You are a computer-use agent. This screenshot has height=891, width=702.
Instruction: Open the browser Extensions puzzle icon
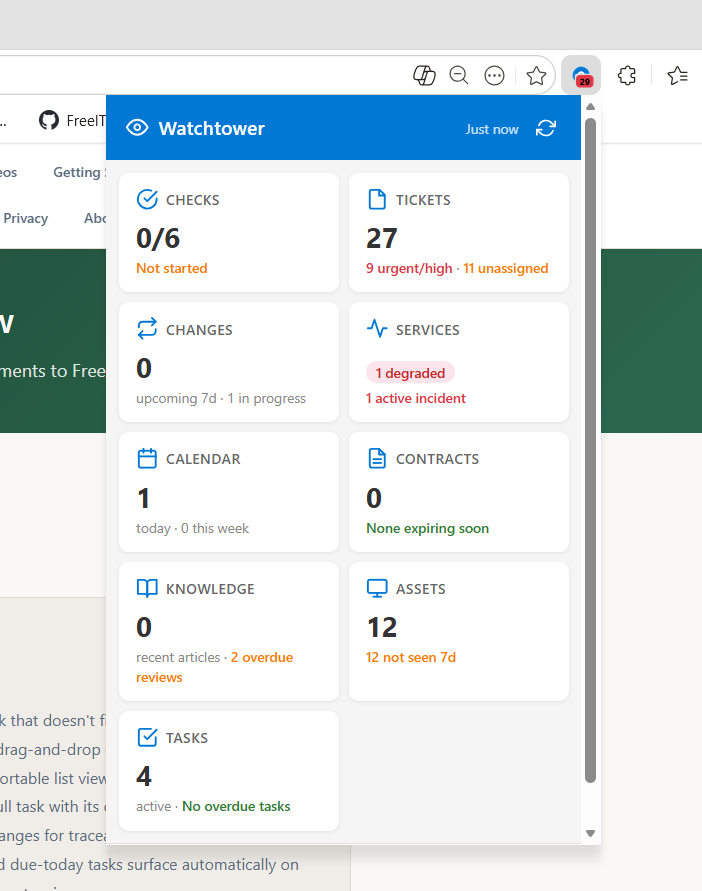[x=626, y=76]
